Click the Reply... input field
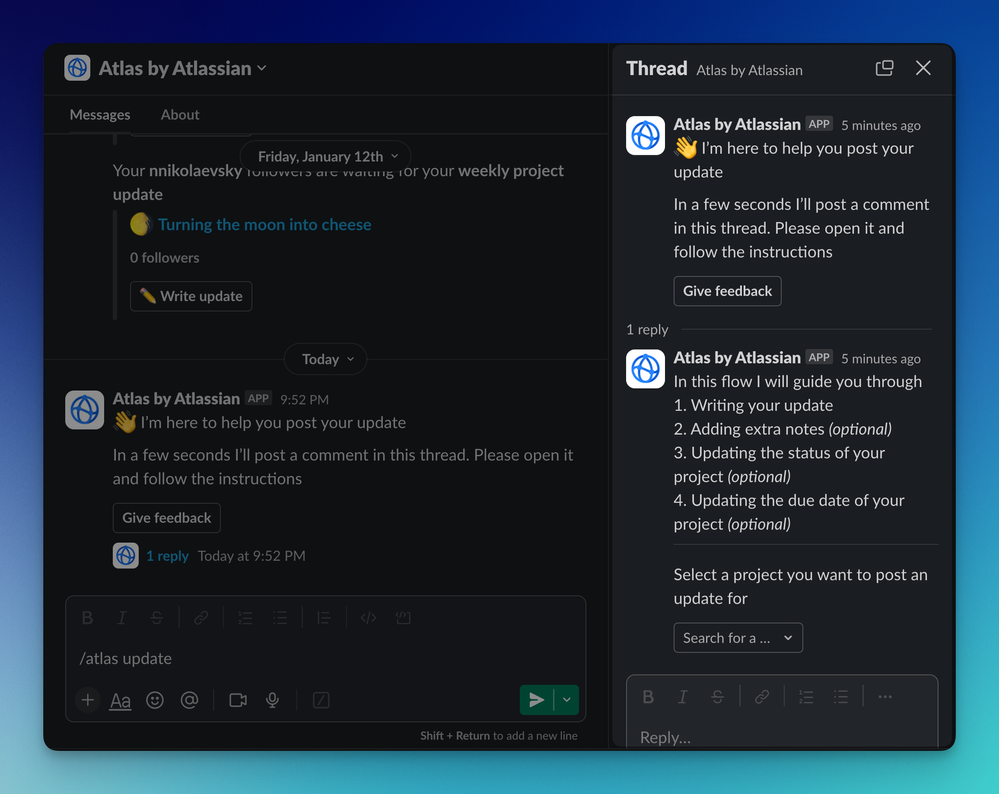This screenshot has width=999, height=794. click(782, 737)
